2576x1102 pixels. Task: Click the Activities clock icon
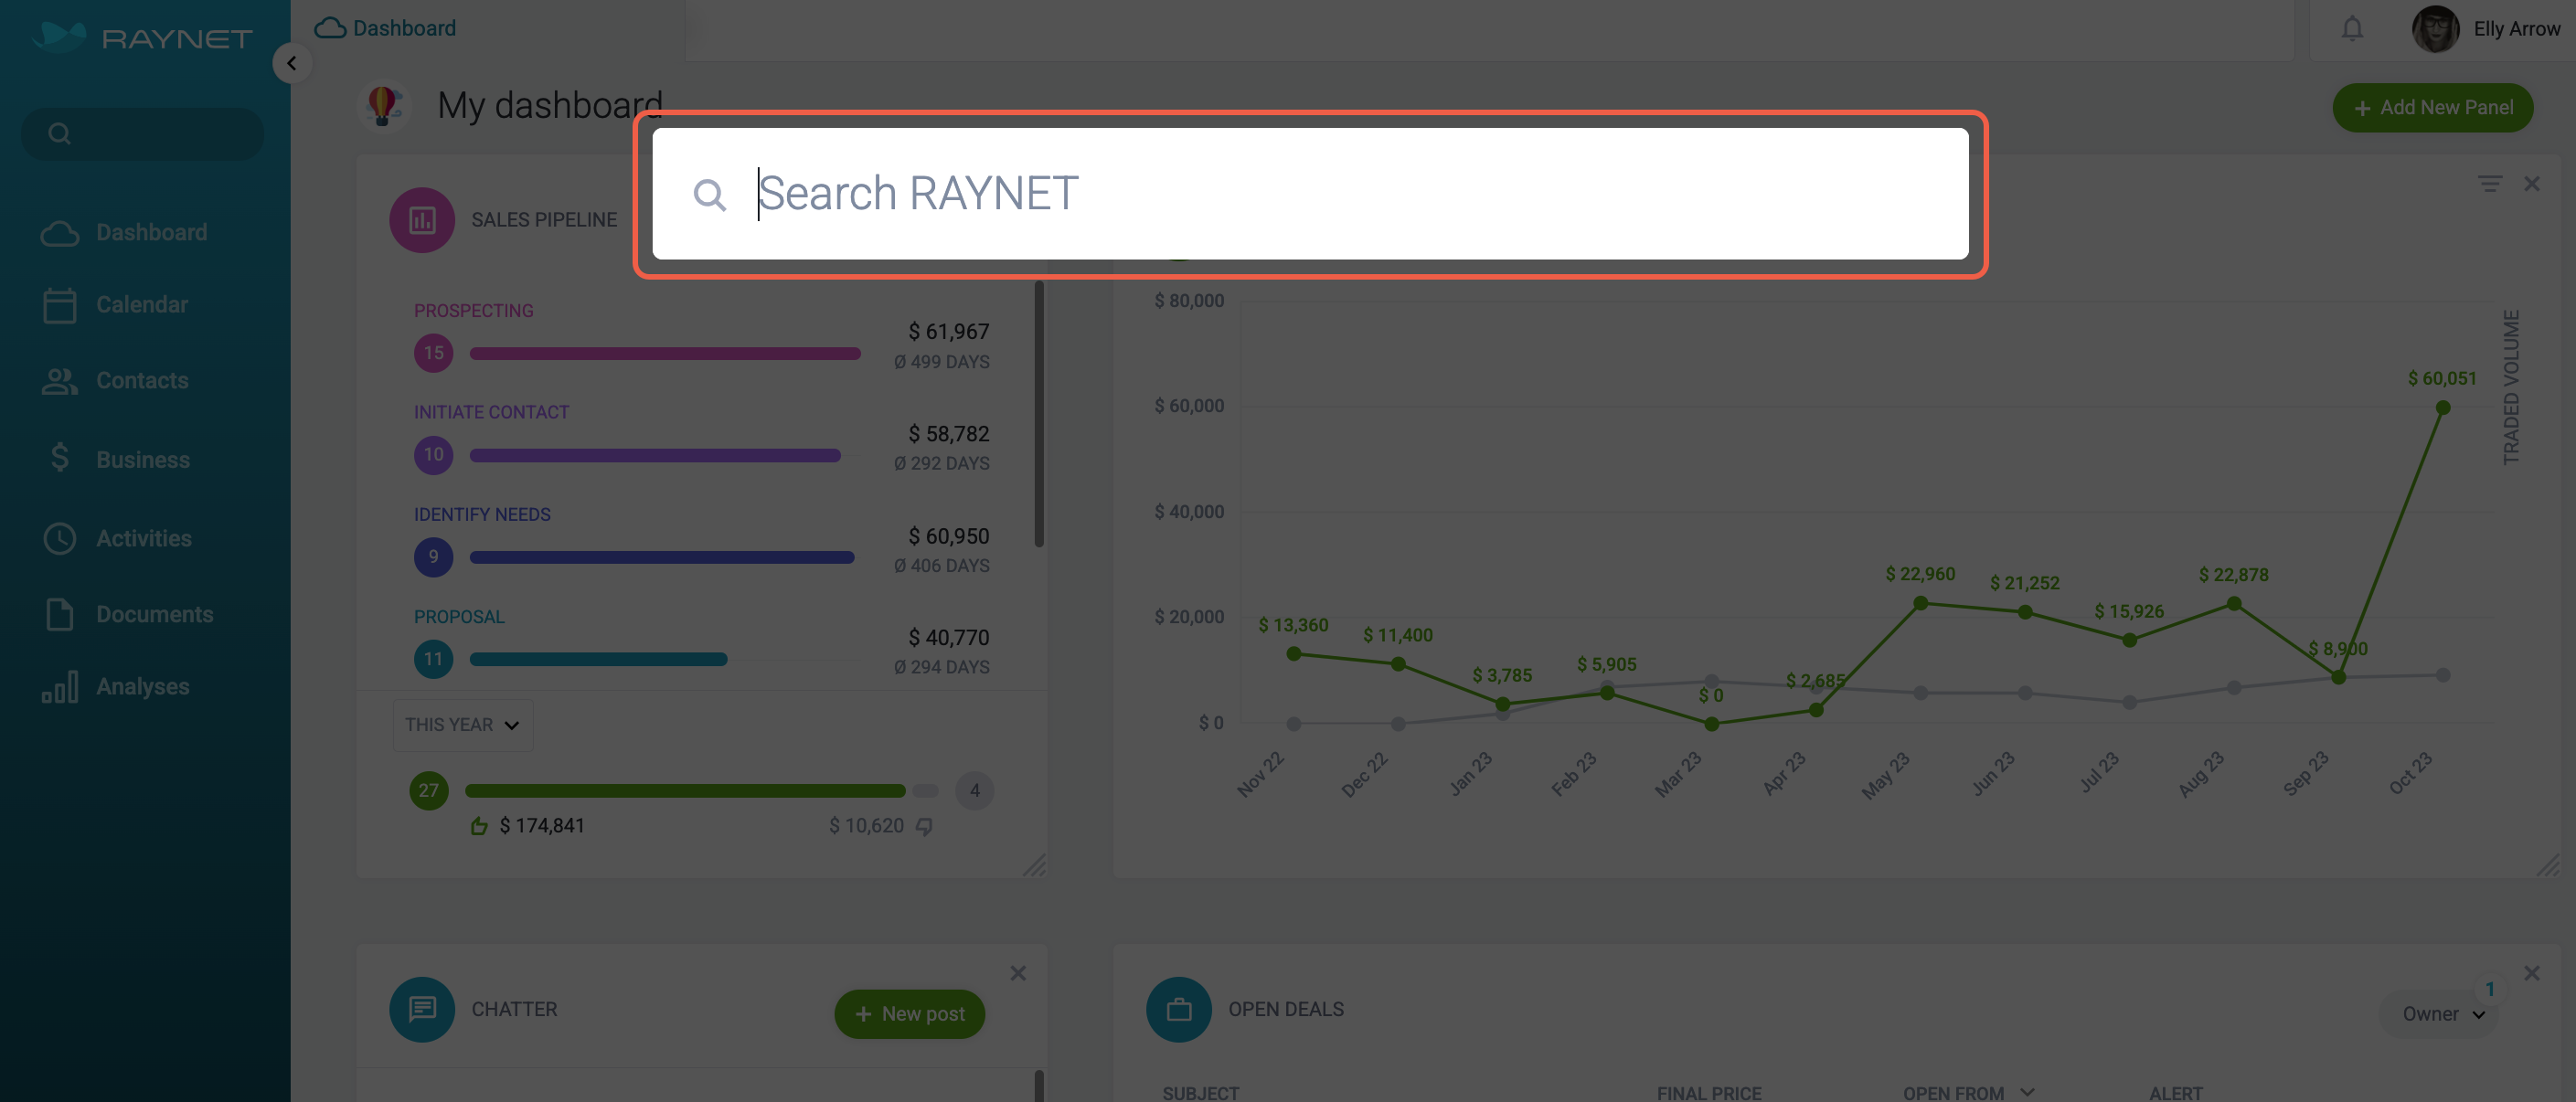[60, 538]
